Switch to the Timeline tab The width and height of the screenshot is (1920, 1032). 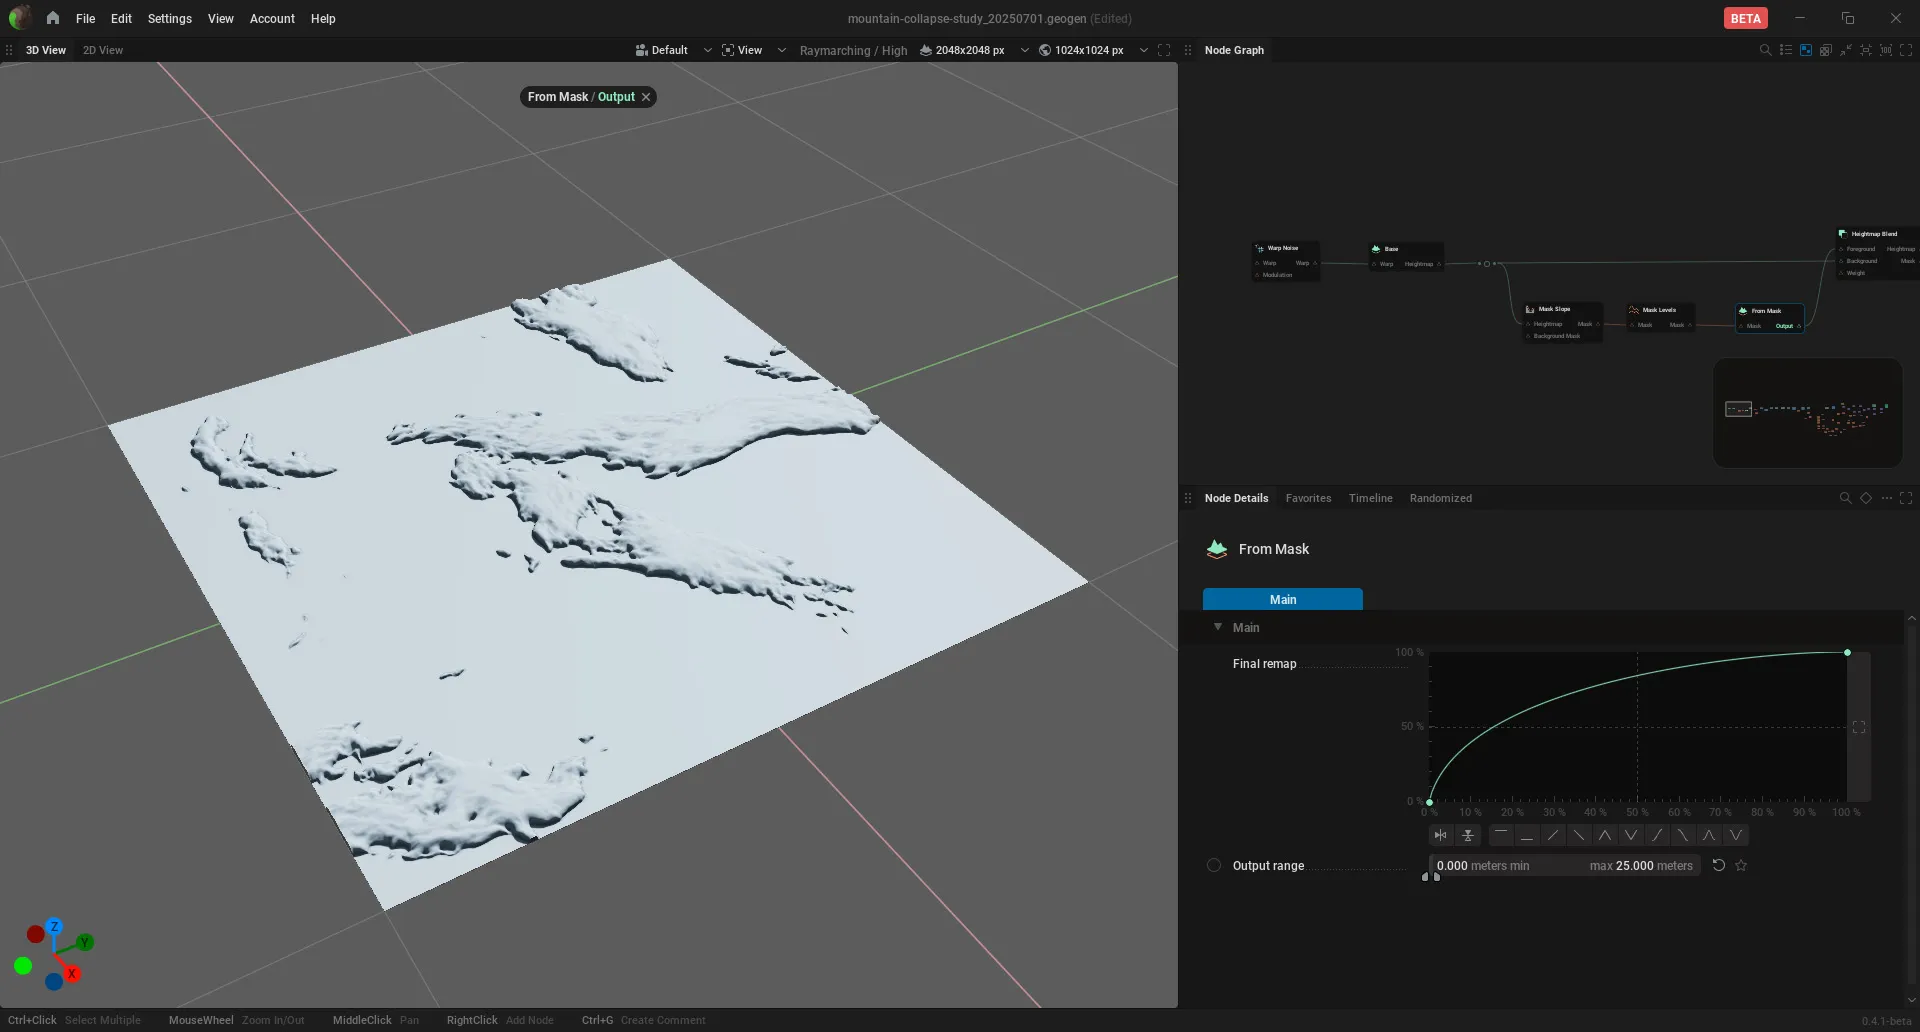pos(1370,498)
